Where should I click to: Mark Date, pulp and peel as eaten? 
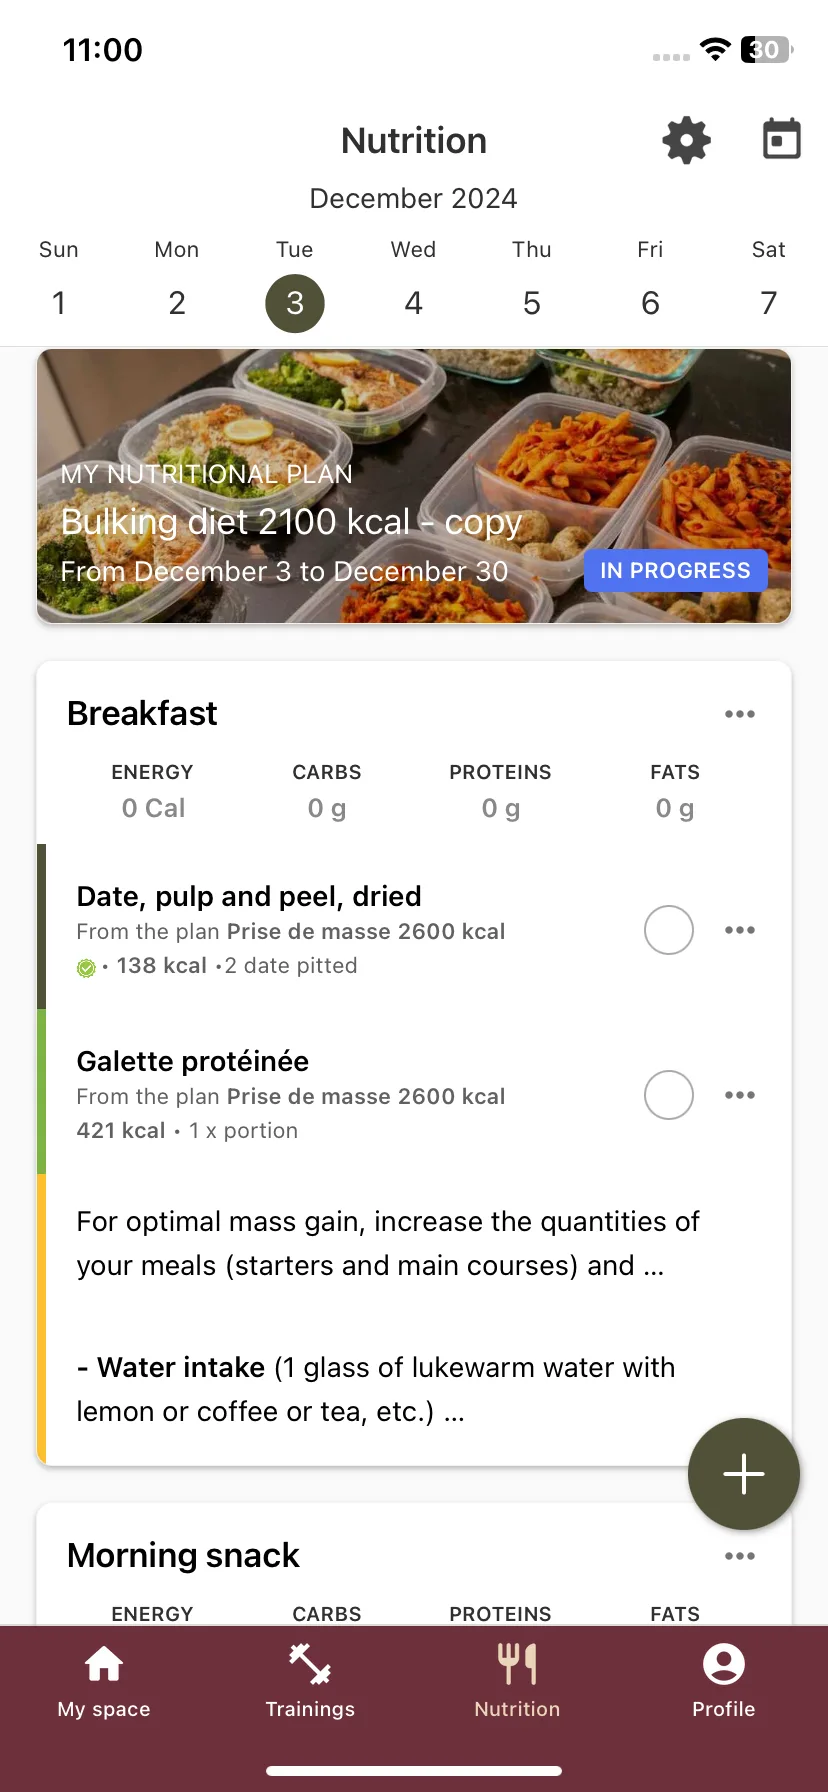pos(669,930)
